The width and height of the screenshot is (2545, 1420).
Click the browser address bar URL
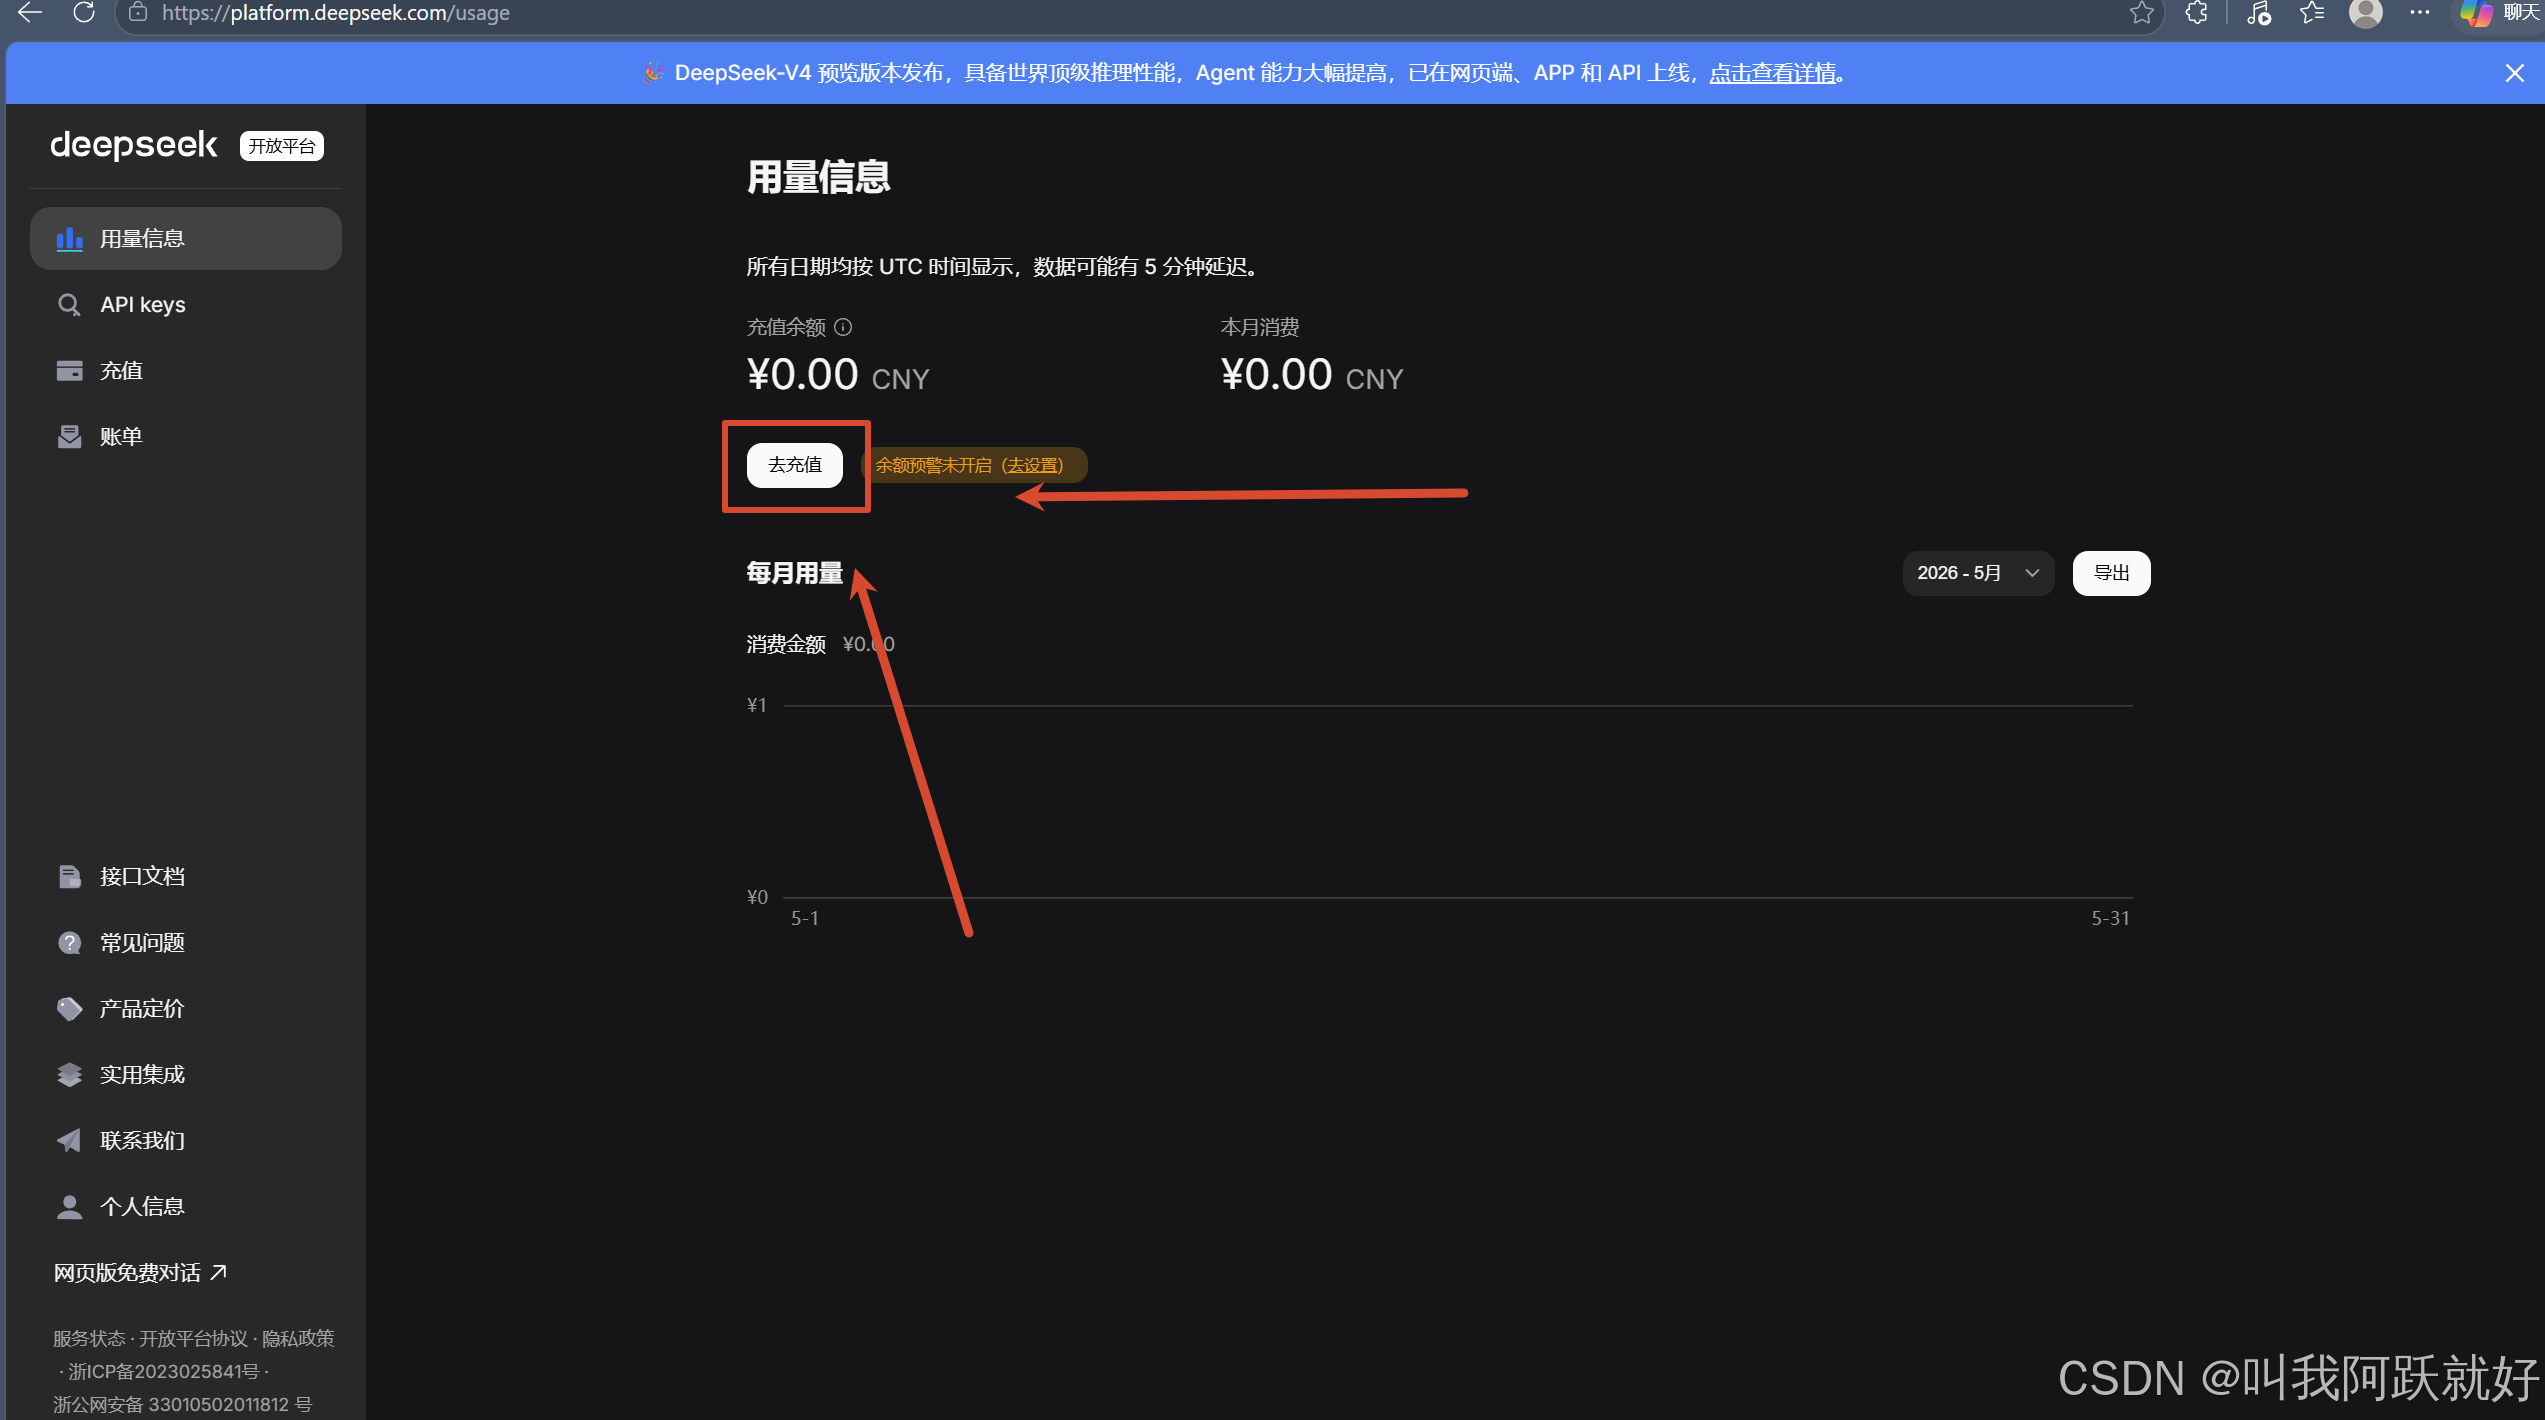(x=336, y=12)
